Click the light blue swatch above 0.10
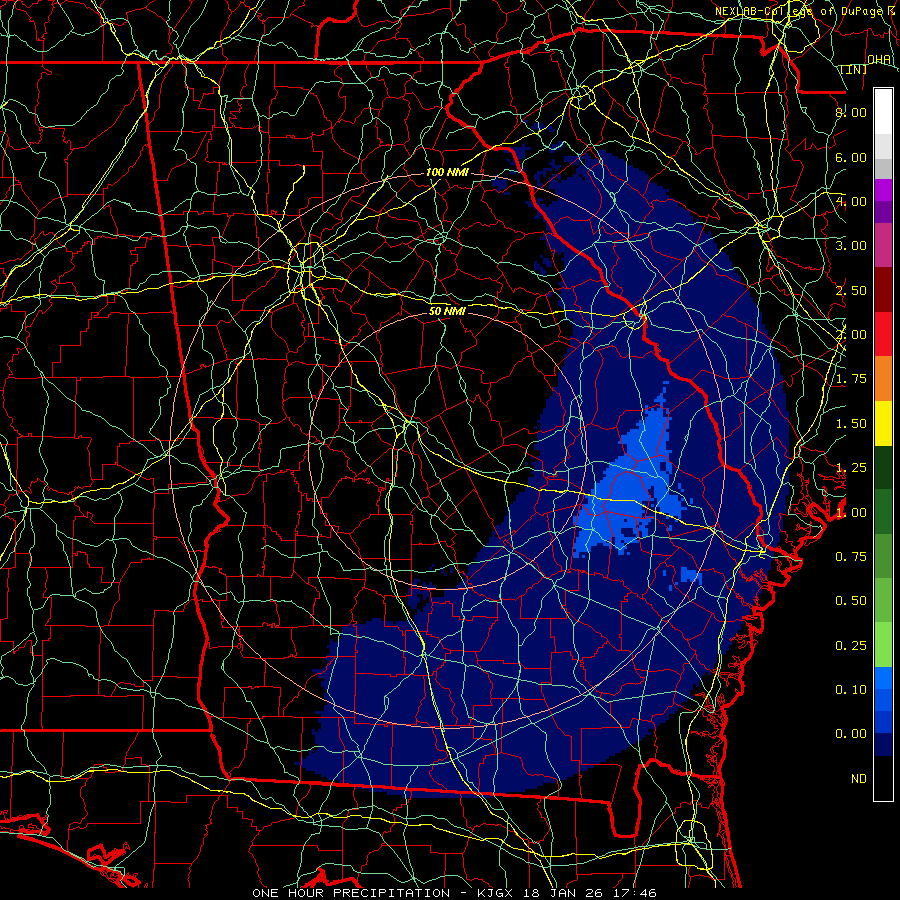The height and width of the screenshot is (900, 900). tap(883, 678)
